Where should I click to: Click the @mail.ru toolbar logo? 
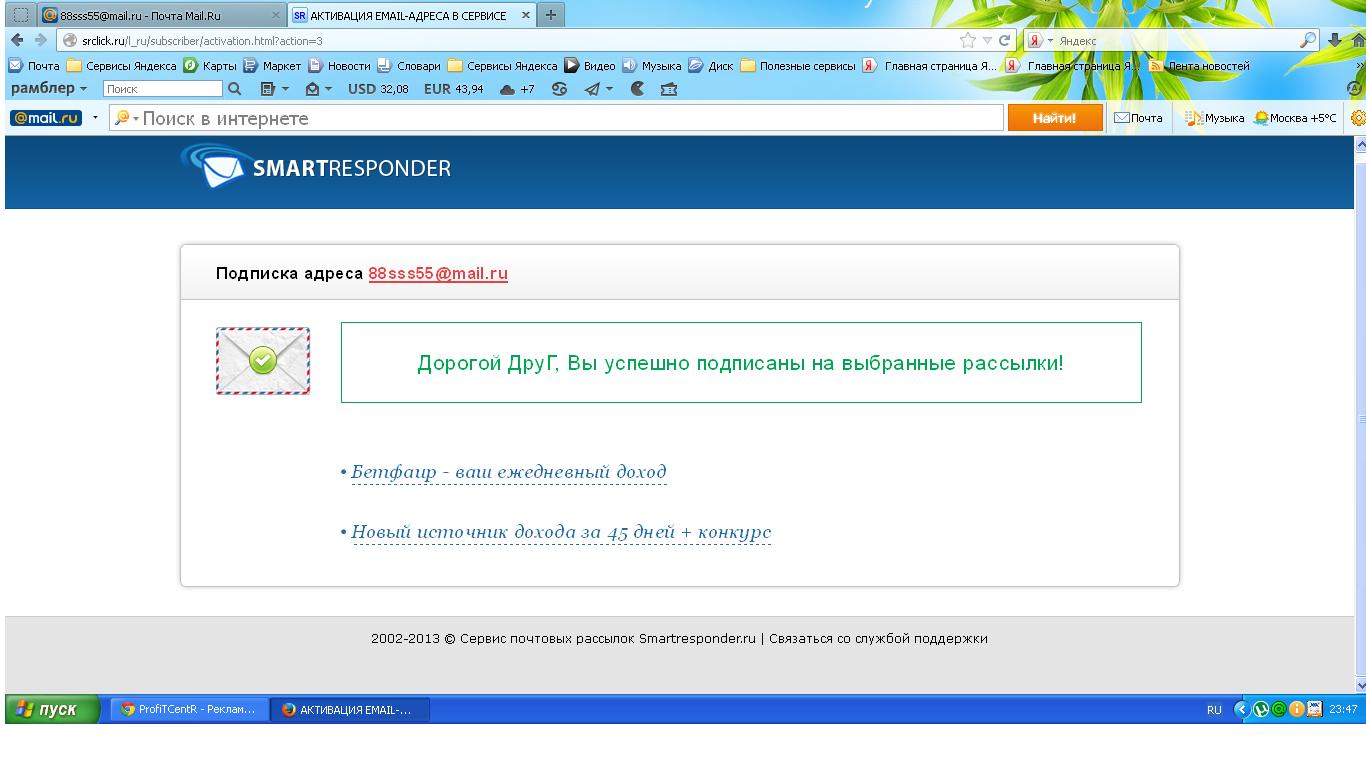pos(45,118)
